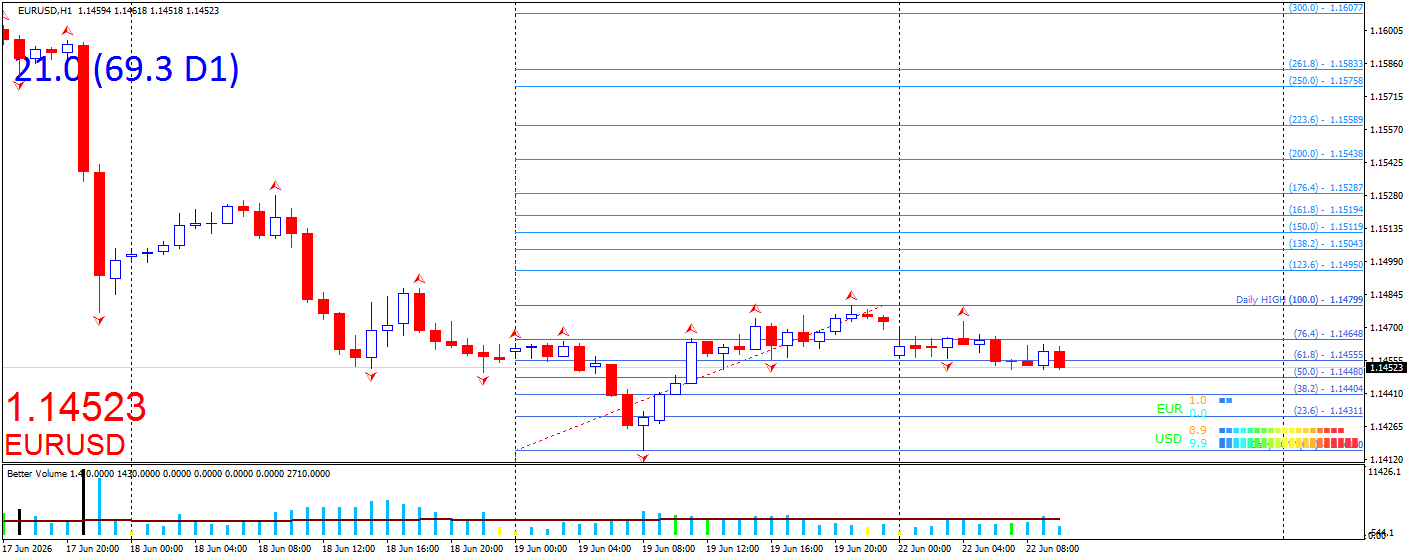Click the fractal arrow above the 18 Jun 08:00 swing high
Screen dimensions: 1410x560
tap(274, 186)
